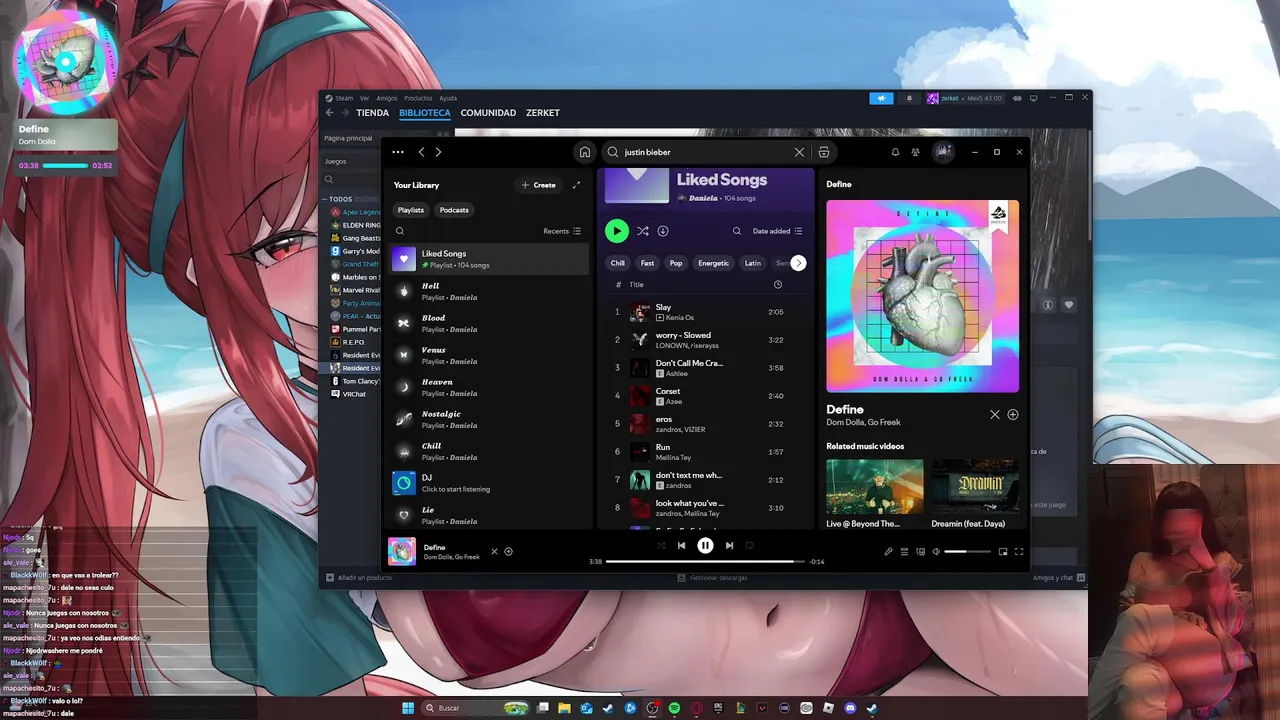Open the miniplayer icon

click(1003, 551)
